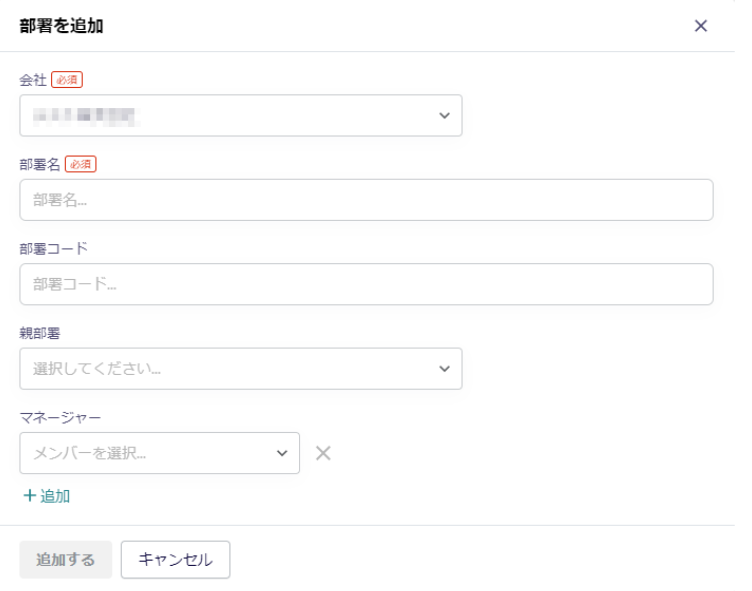Click the 親部署 field label

pyautogui.click(x=40, y=333)
